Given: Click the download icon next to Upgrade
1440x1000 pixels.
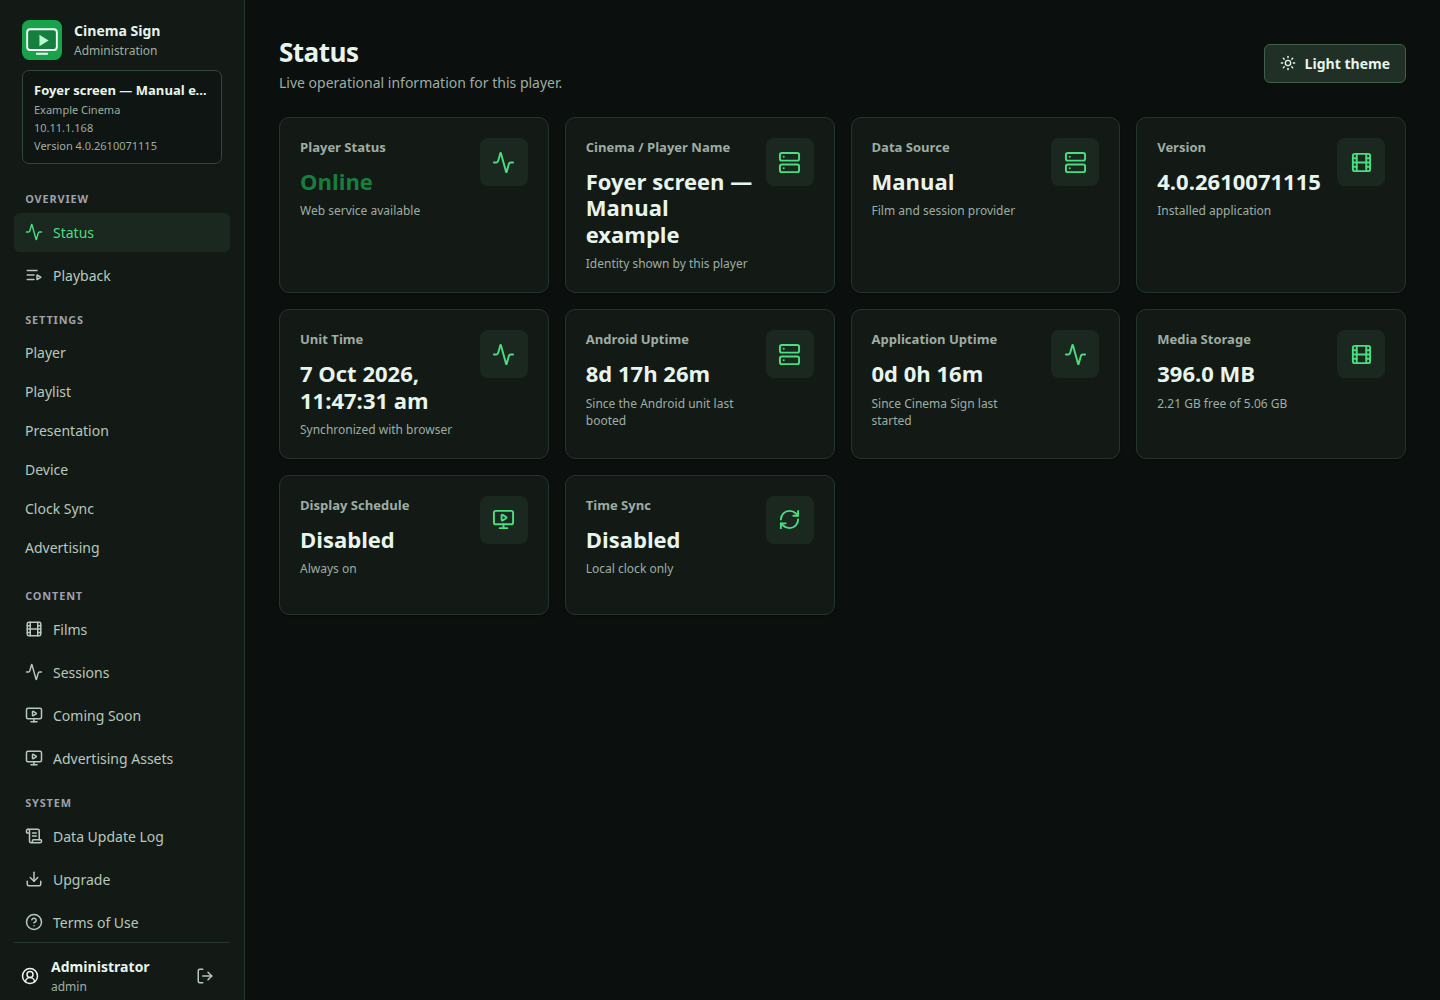Looking at the screenshot, I should point(34,879).
